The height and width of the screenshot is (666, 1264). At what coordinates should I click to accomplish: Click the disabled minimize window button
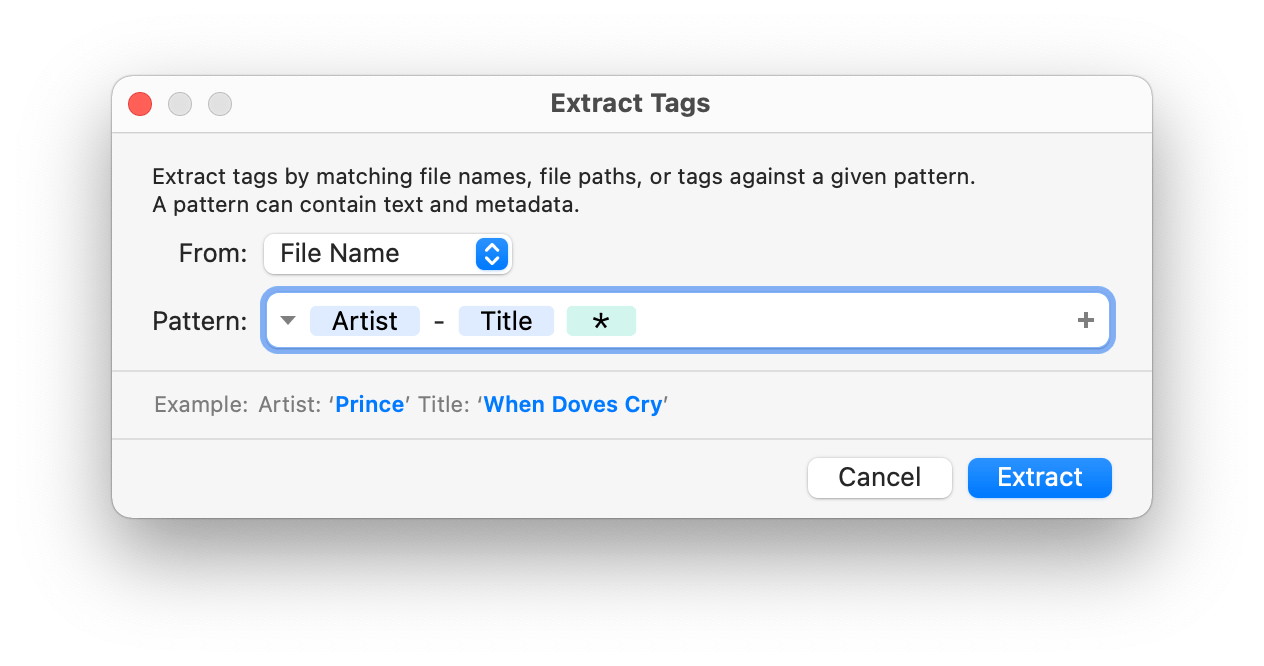[180, 103]
